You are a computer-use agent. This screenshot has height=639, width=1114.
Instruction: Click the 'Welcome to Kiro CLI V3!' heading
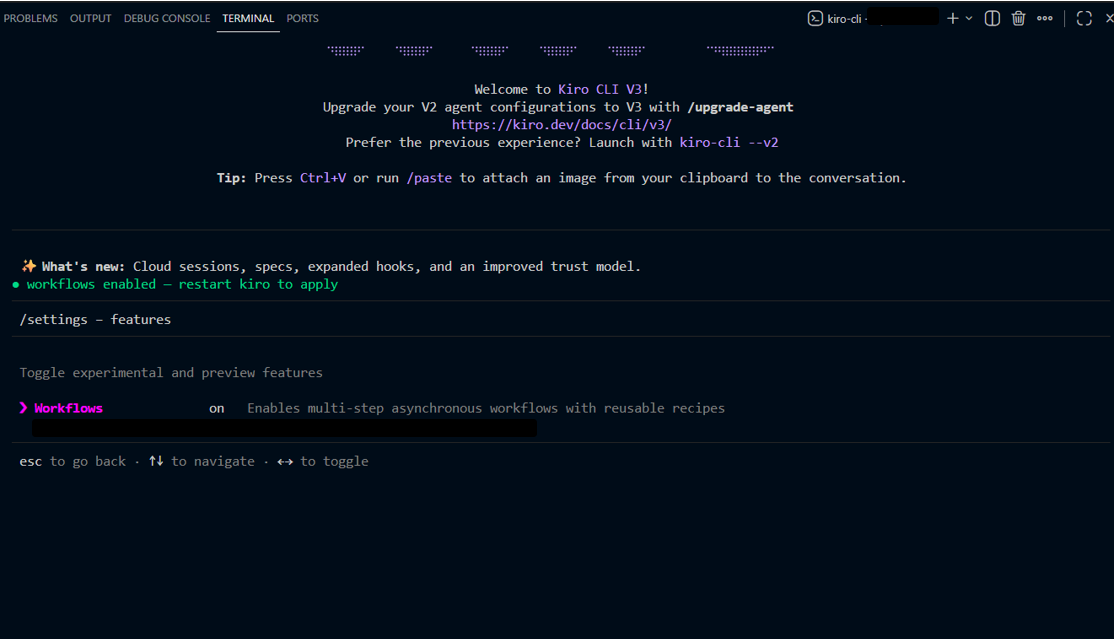click(x=561, y=90)
